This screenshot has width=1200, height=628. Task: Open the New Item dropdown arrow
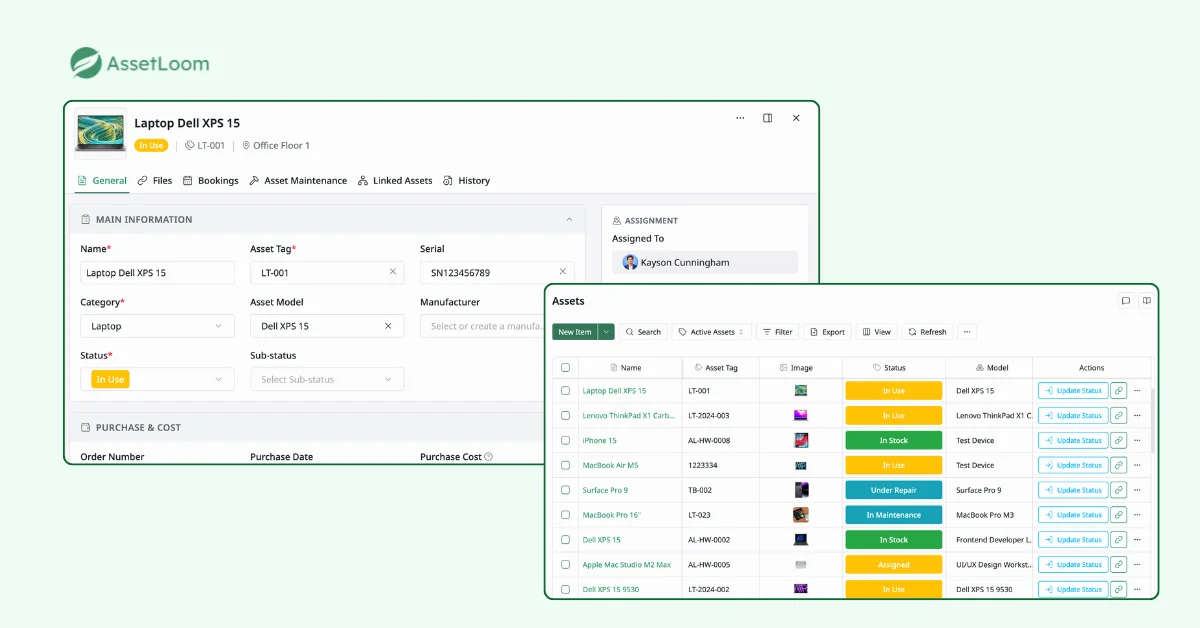point(606,332)
